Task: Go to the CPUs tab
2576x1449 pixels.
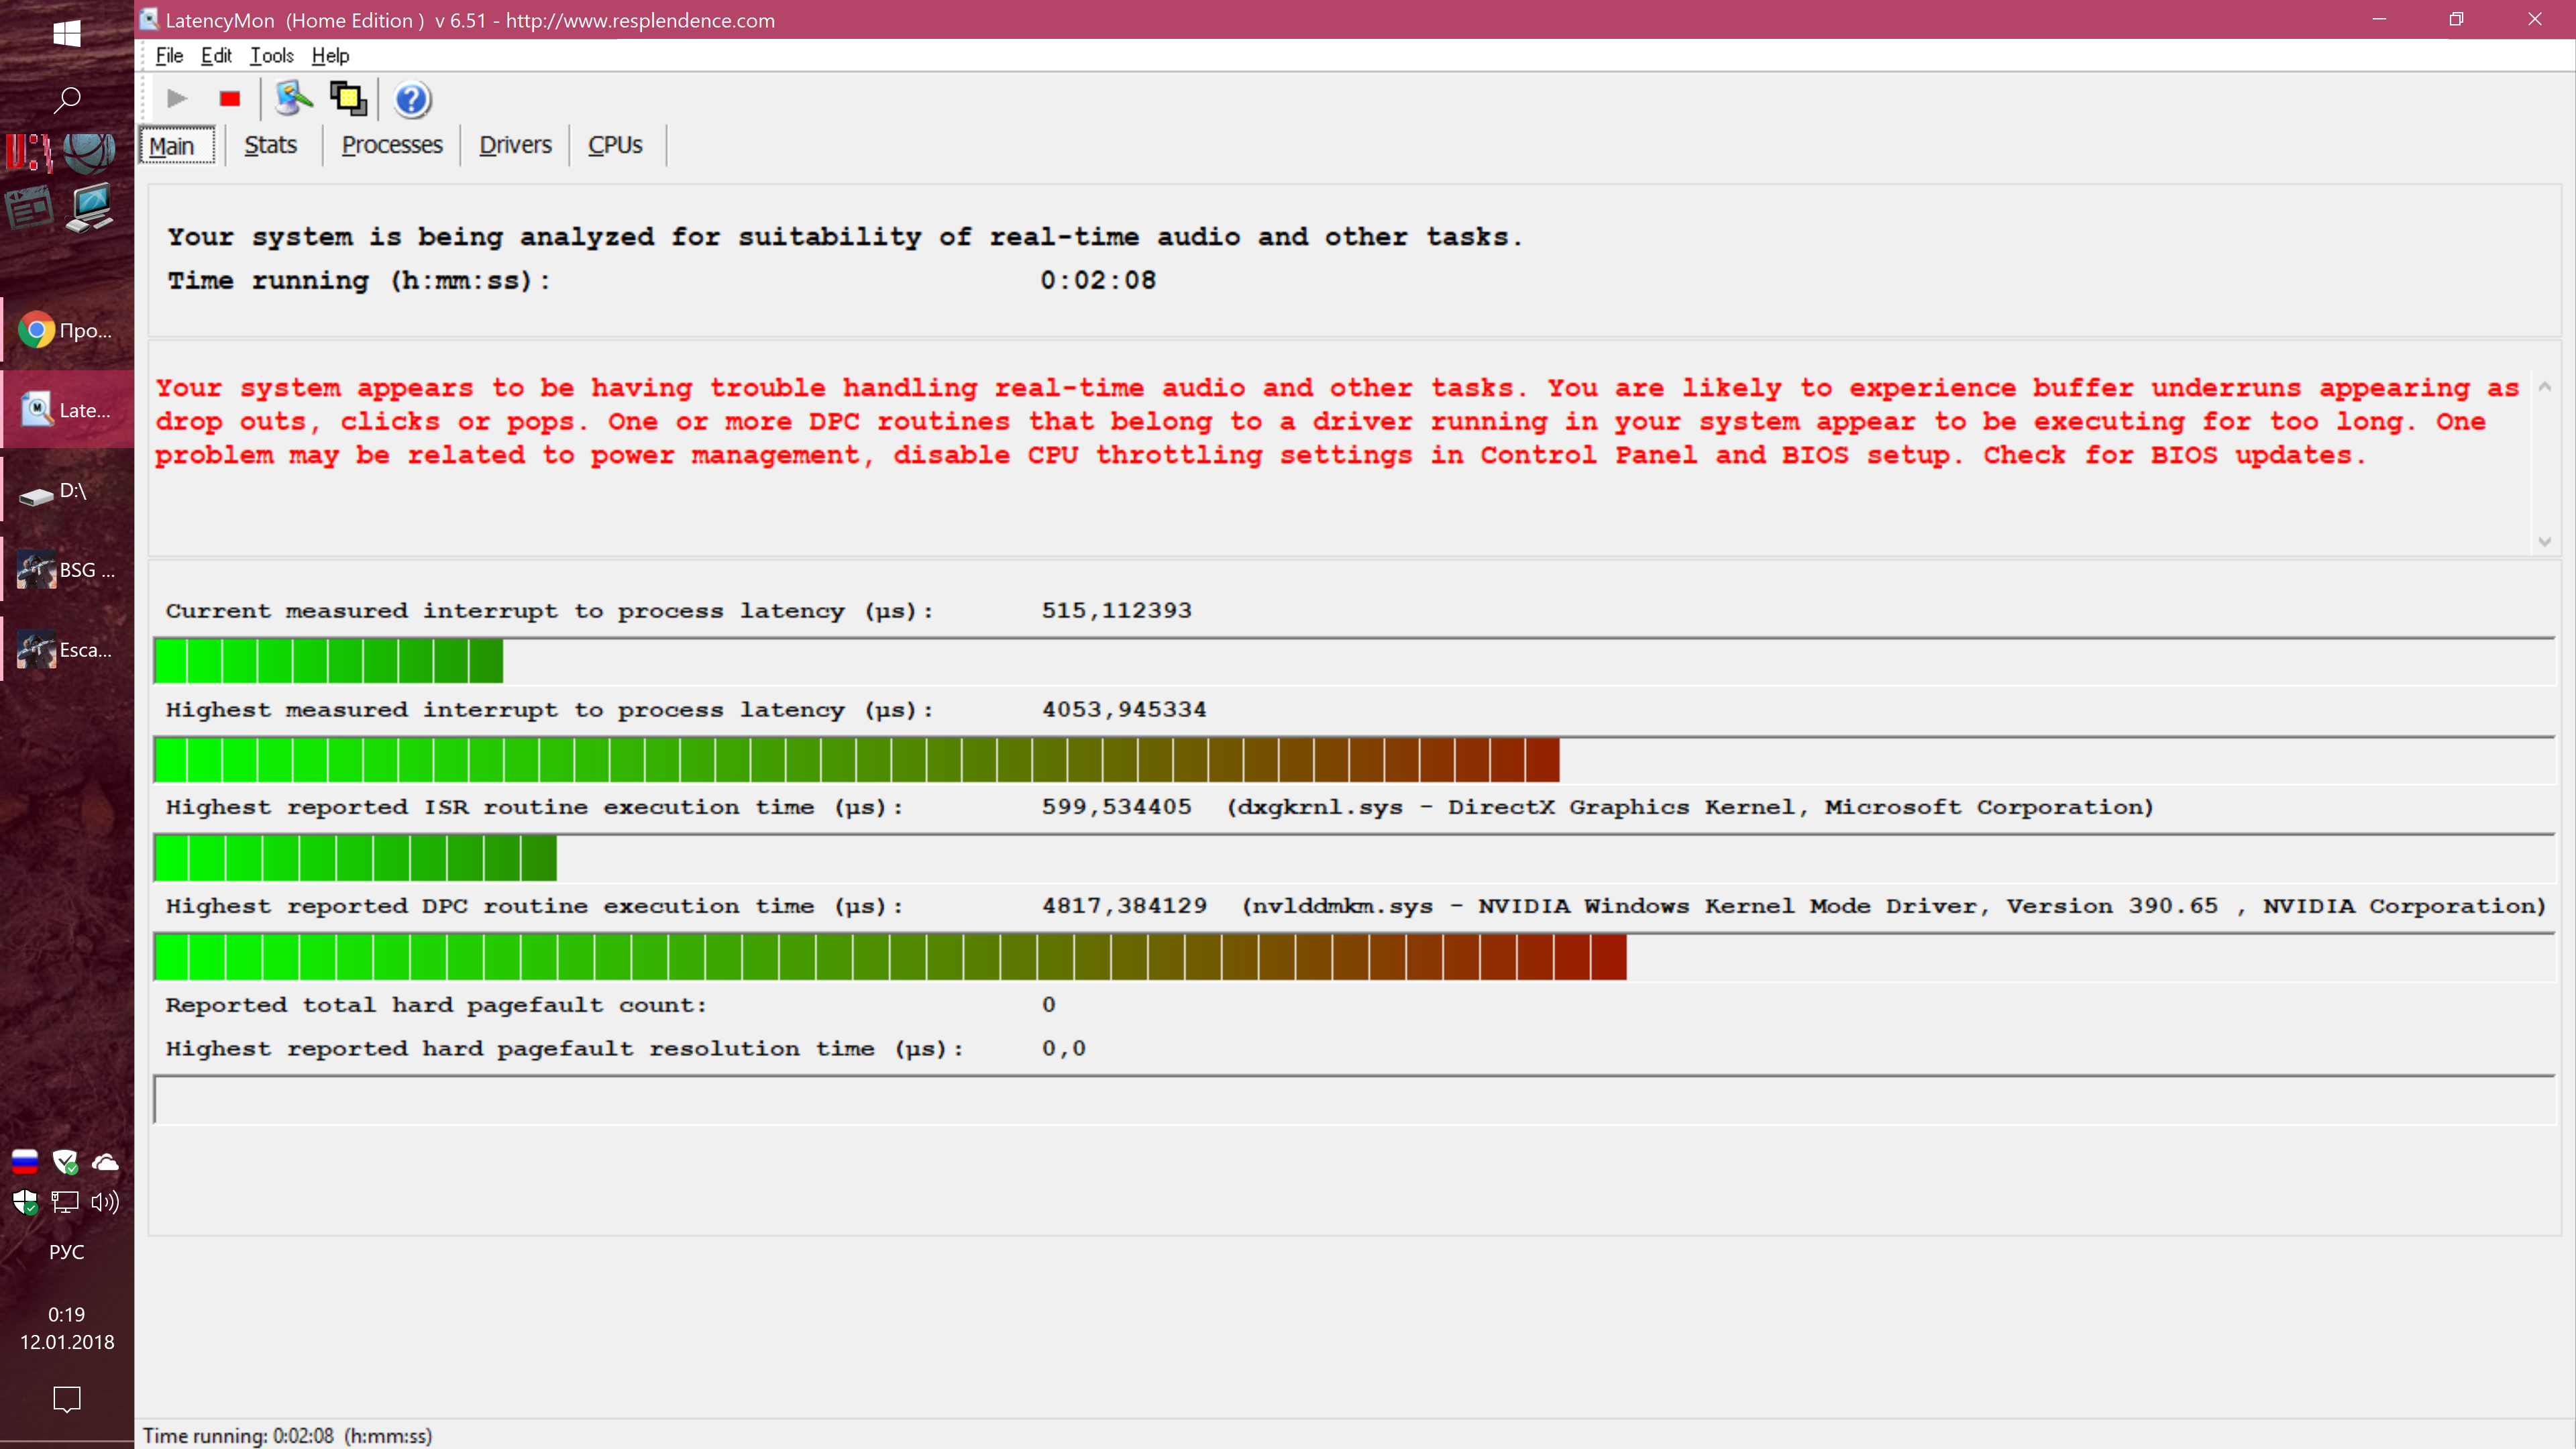Action: pos(615,145)
